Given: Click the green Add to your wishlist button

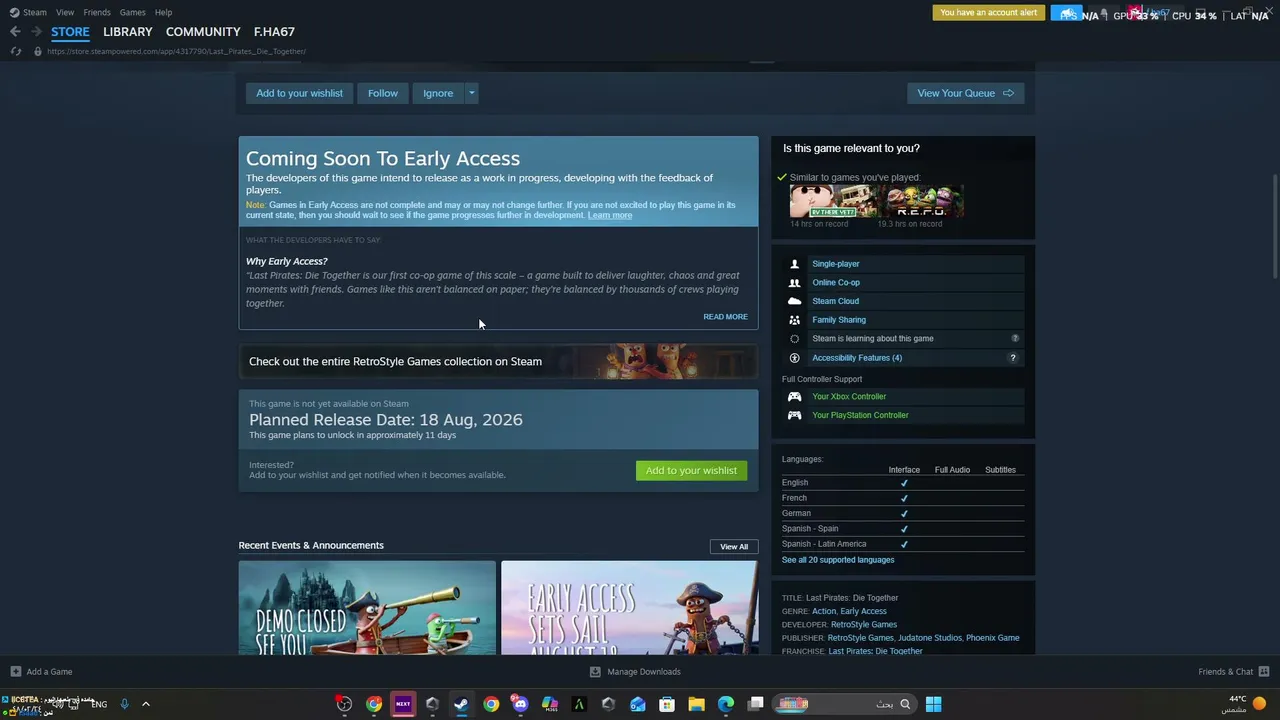Looking at the screenshot, I should coord(691,471).
